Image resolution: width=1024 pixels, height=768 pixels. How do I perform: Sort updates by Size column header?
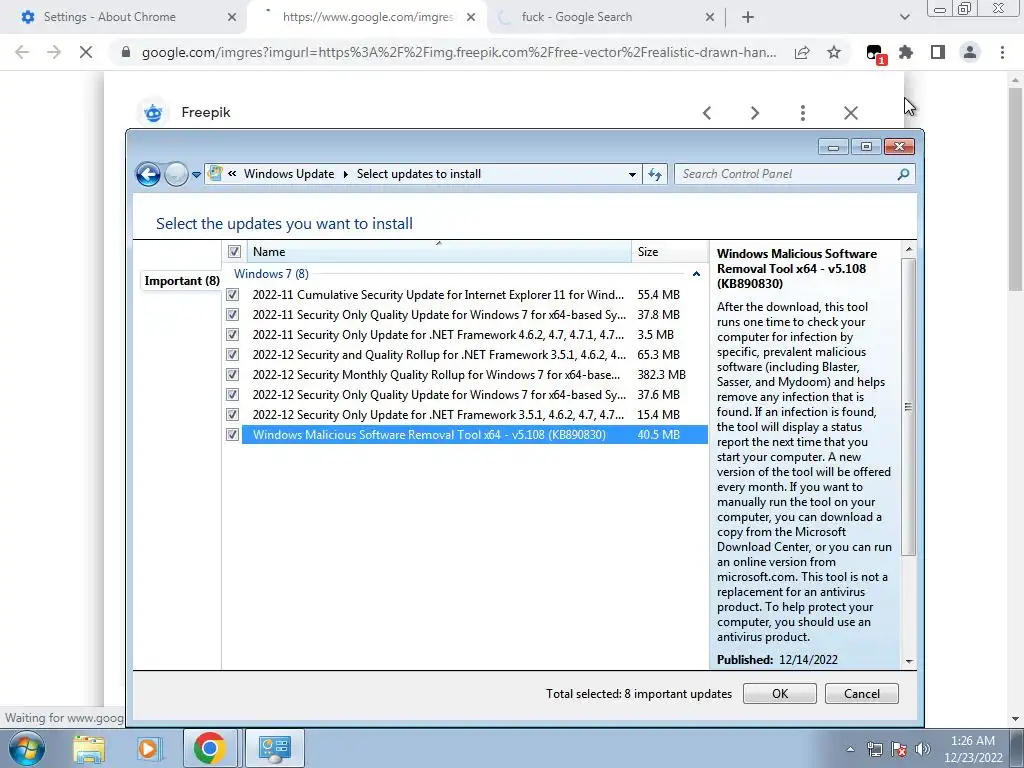coord(669,251)
